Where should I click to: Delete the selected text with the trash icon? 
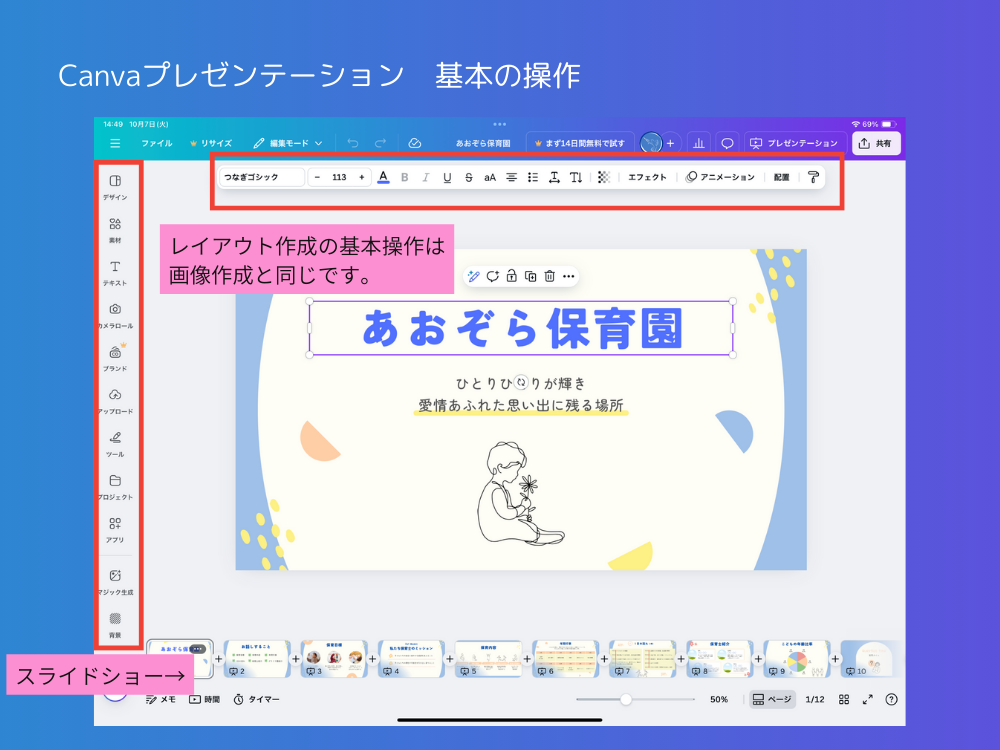549,276
